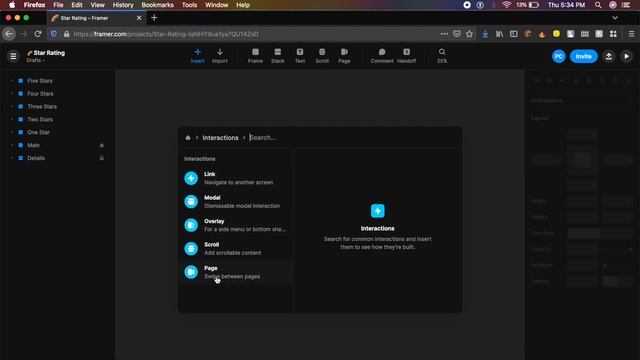Click the tracking protection shield icon
This screenshot has height=360, width=640.
point(53,34)
